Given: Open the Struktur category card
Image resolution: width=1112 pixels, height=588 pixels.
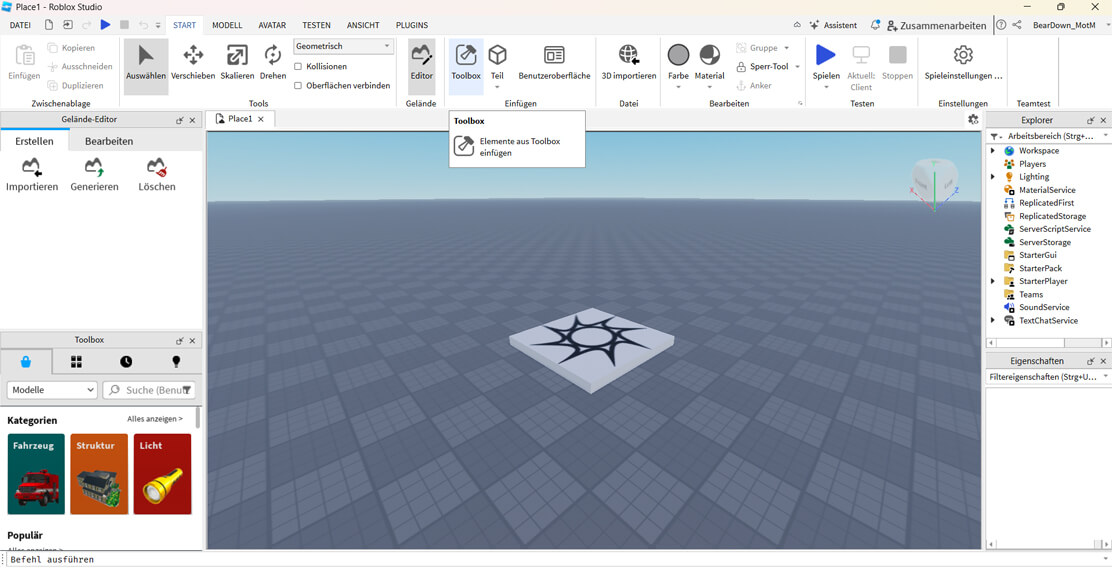Looking at the screenshot, I should coord(99,474).
